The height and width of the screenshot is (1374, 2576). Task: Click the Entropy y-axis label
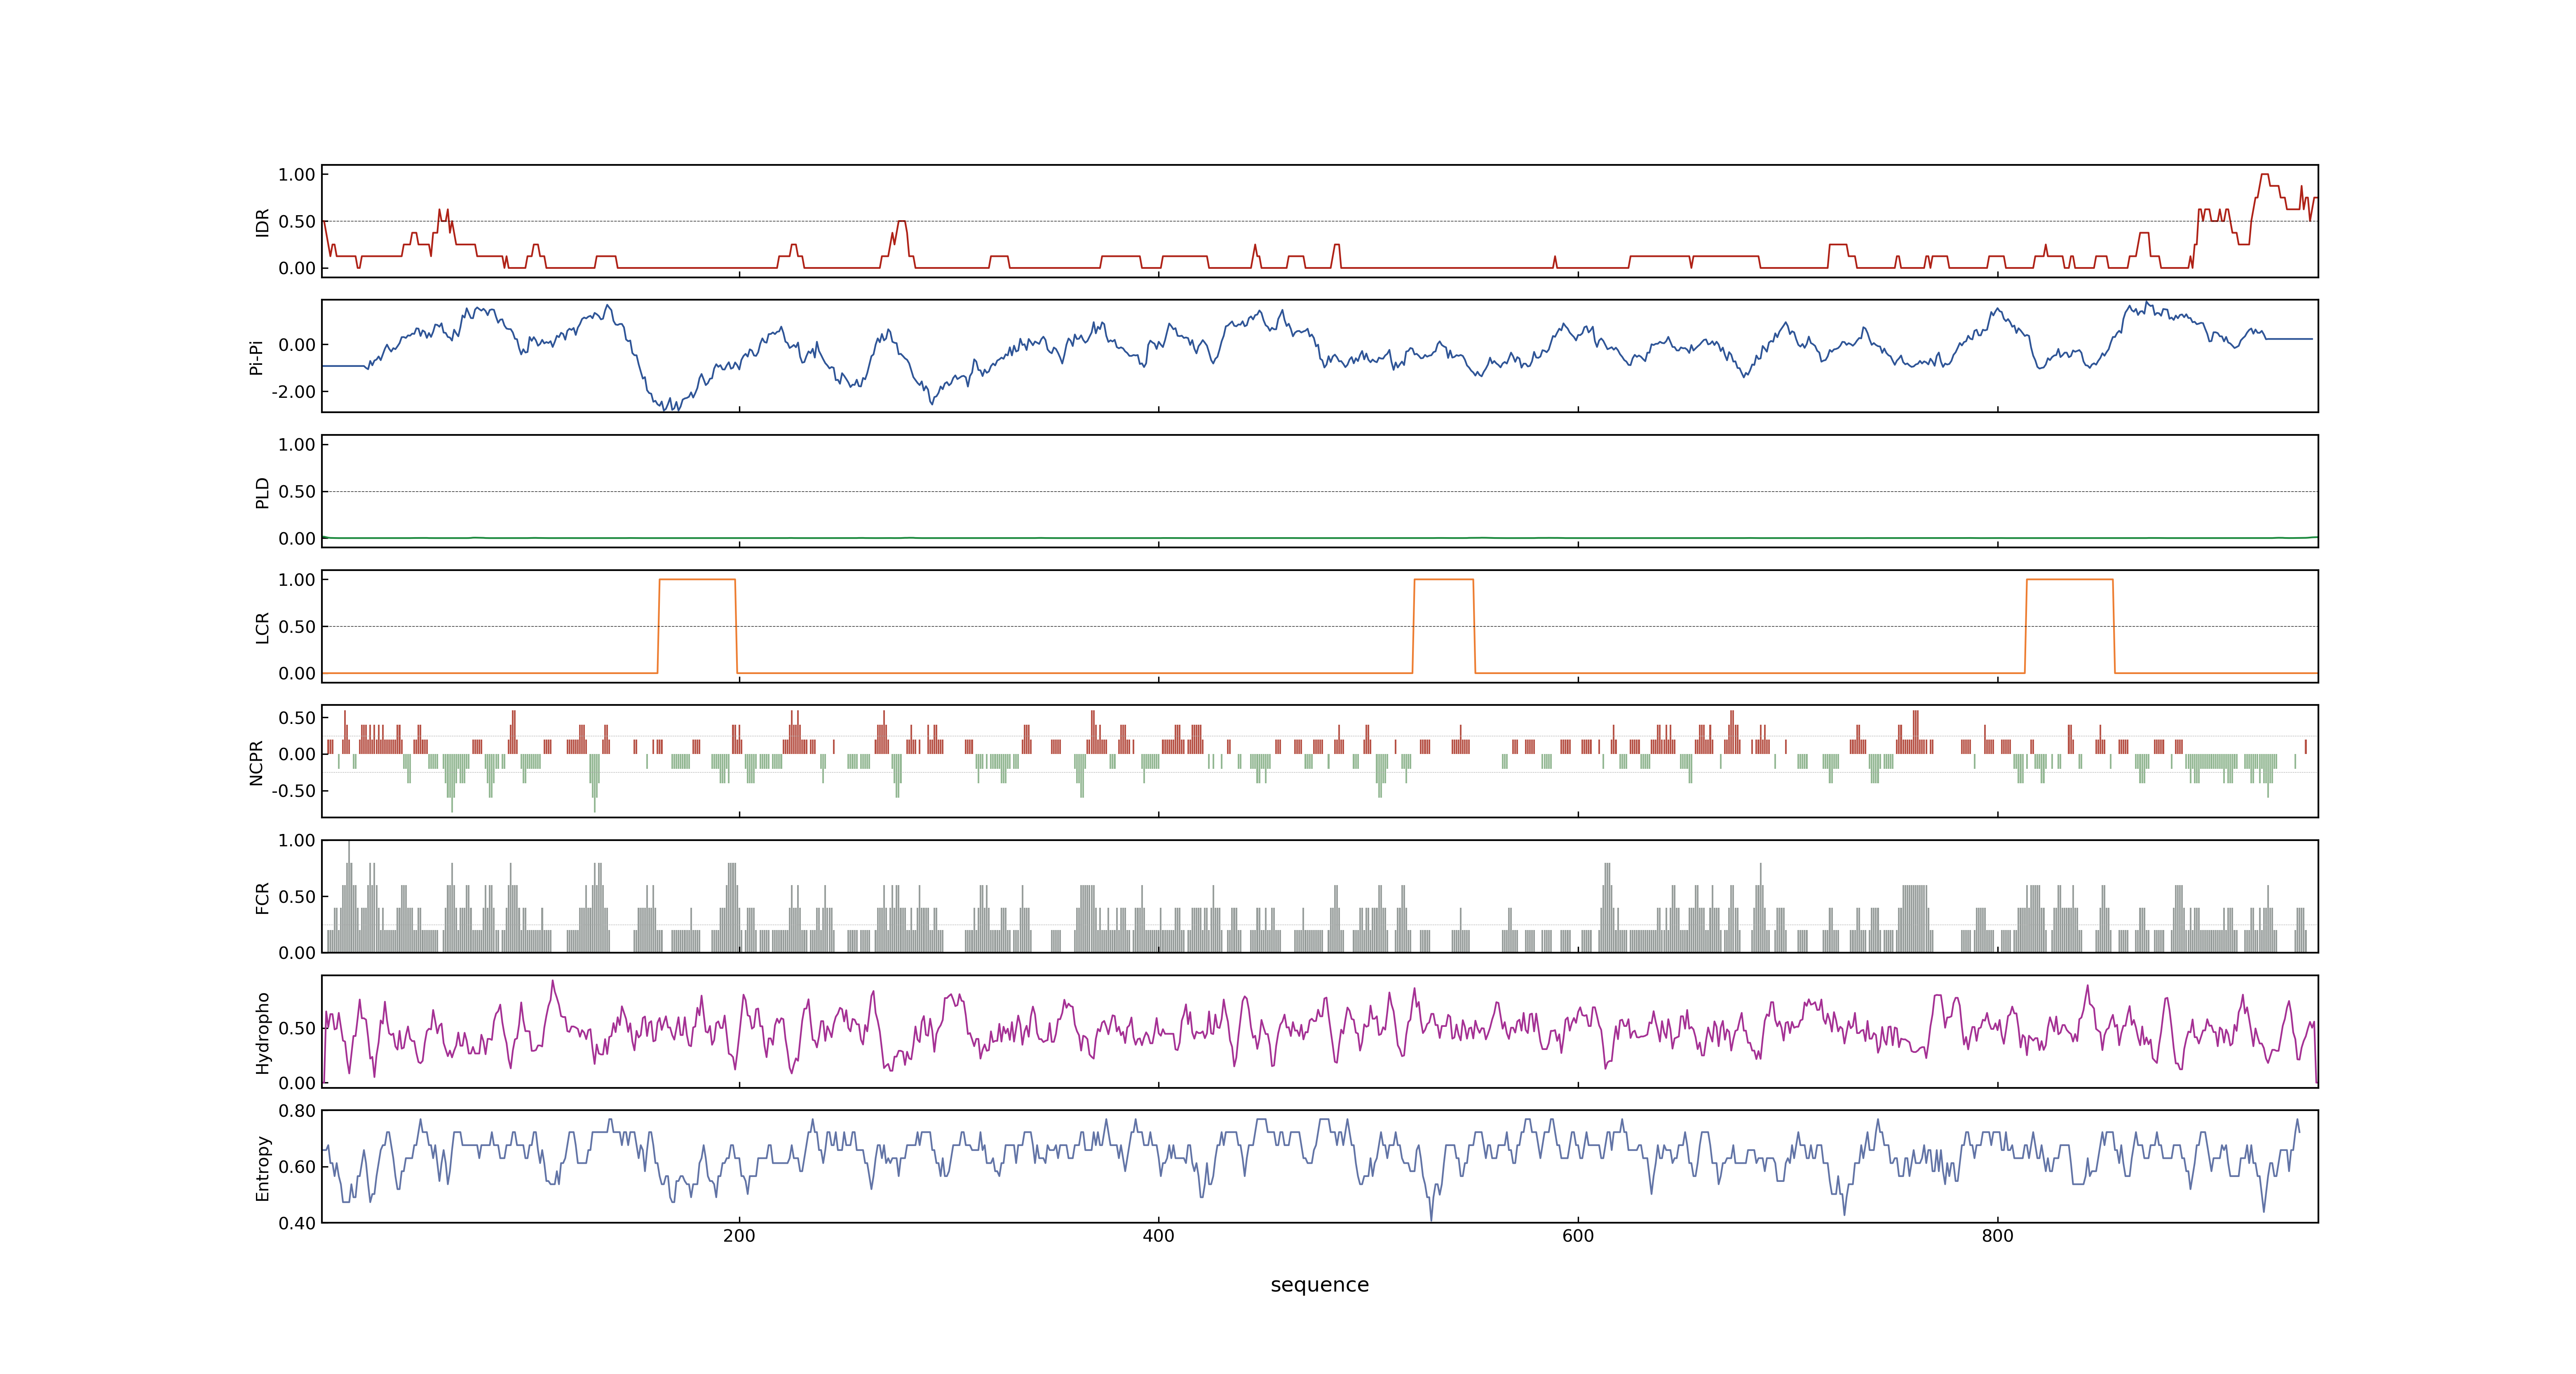point(263,1168)
